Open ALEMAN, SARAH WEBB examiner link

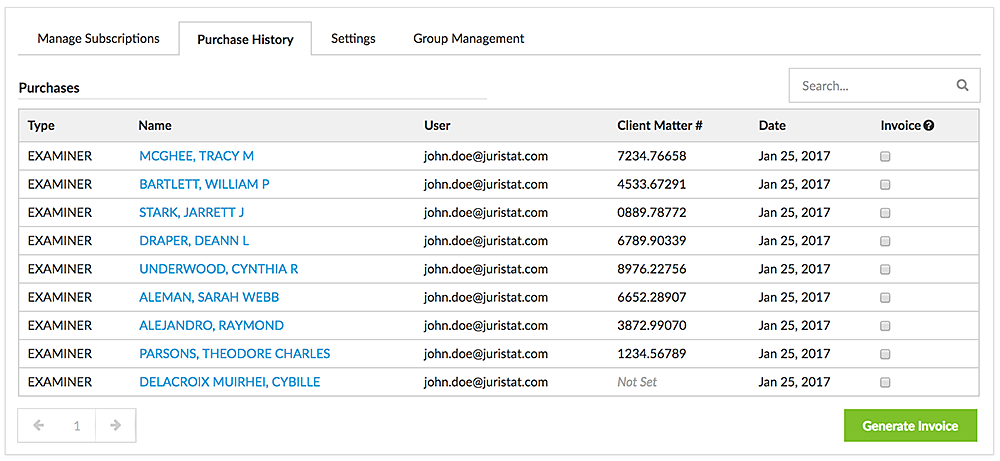(209, 297)
